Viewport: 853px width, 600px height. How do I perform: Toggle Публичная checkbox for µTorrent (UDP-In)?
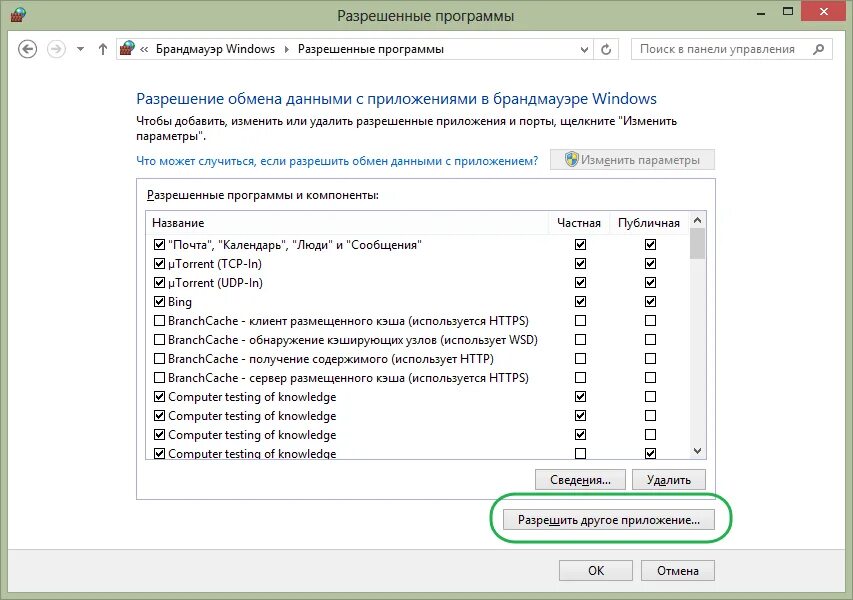pyautogui.click(x=650, y=282)
